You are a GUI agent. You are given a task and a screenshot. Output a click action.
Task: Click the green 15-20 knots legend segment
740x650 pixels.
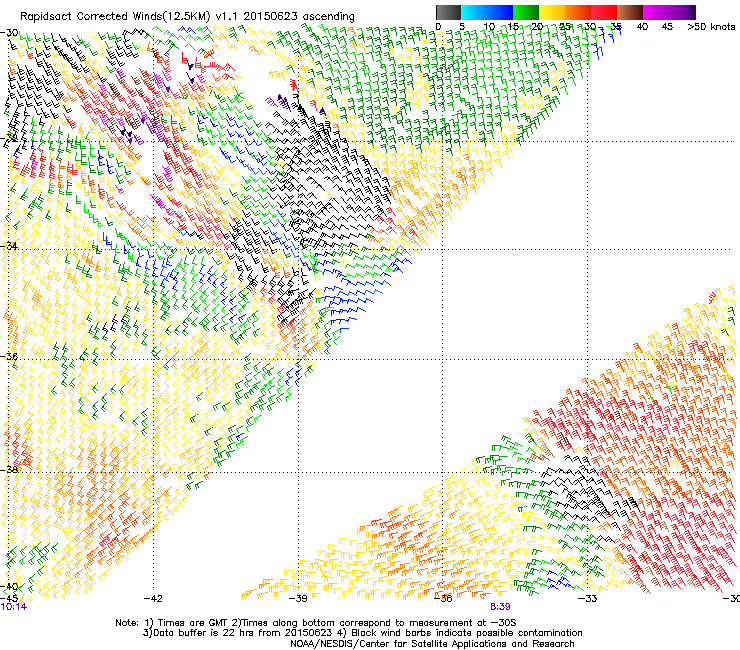pos(526,12)
